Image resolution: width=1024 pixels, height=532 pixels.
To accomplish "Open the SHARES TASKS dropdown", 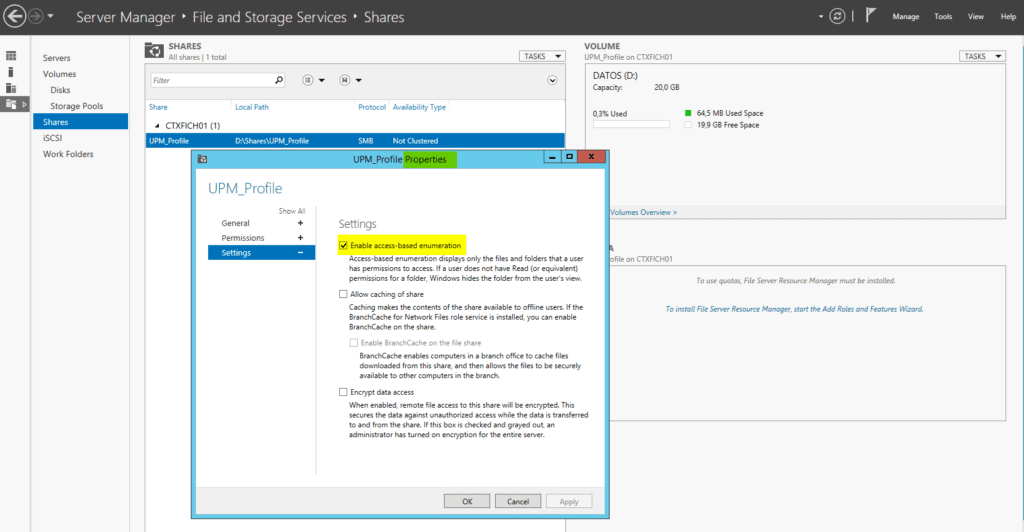I will [542, 56].
